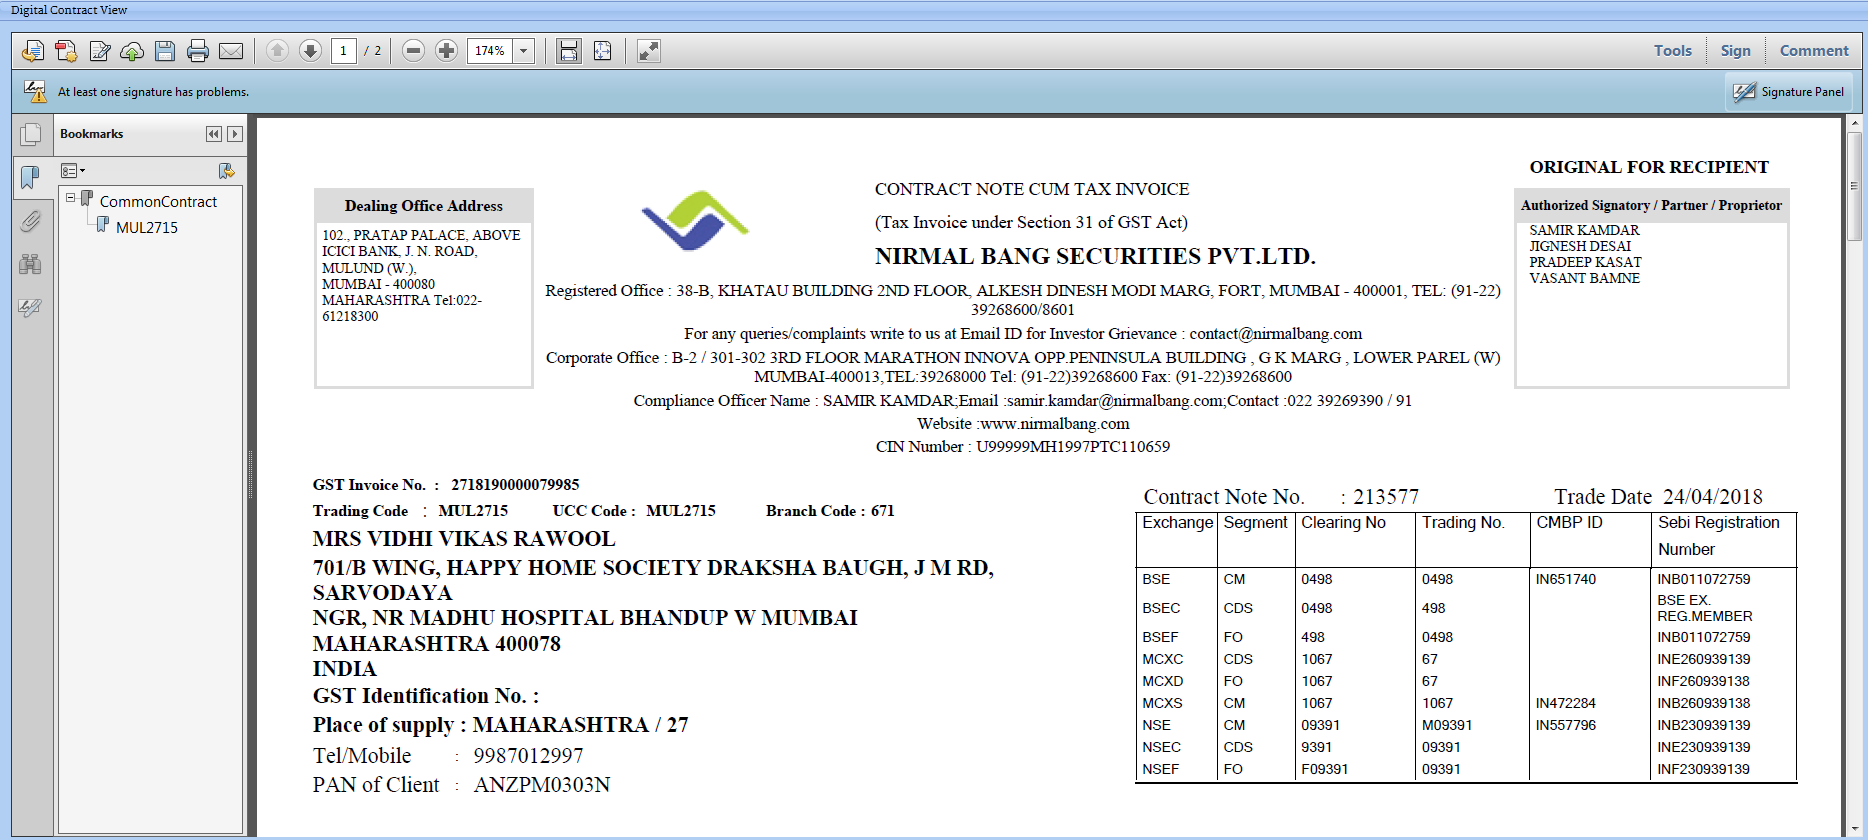
Task: Click the page number input field
Action: point(343,51)
